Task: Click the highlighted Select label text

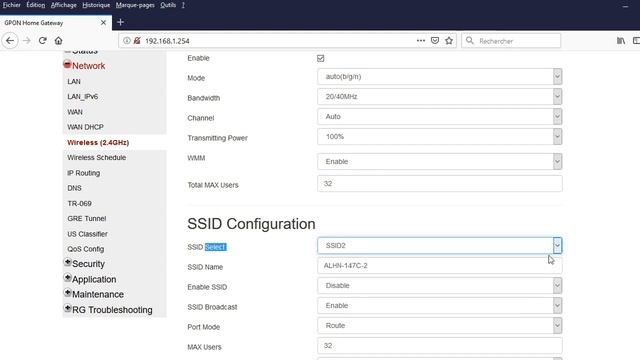Action: point(215,247)
